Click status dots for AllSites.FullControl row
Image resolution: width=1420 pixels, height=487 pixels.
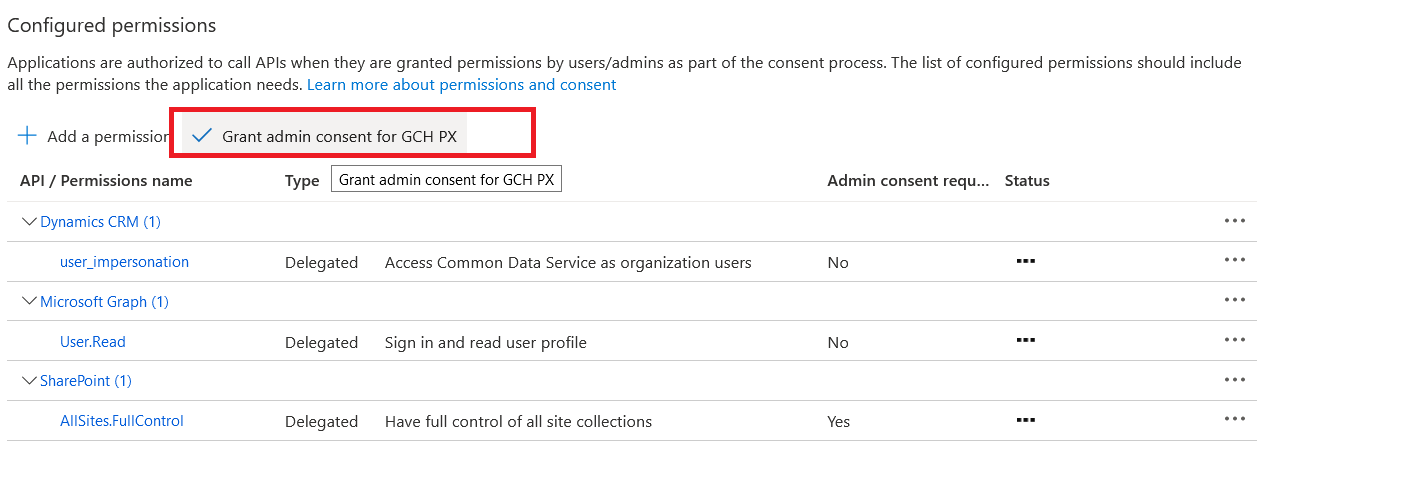tap(1025, 420)
